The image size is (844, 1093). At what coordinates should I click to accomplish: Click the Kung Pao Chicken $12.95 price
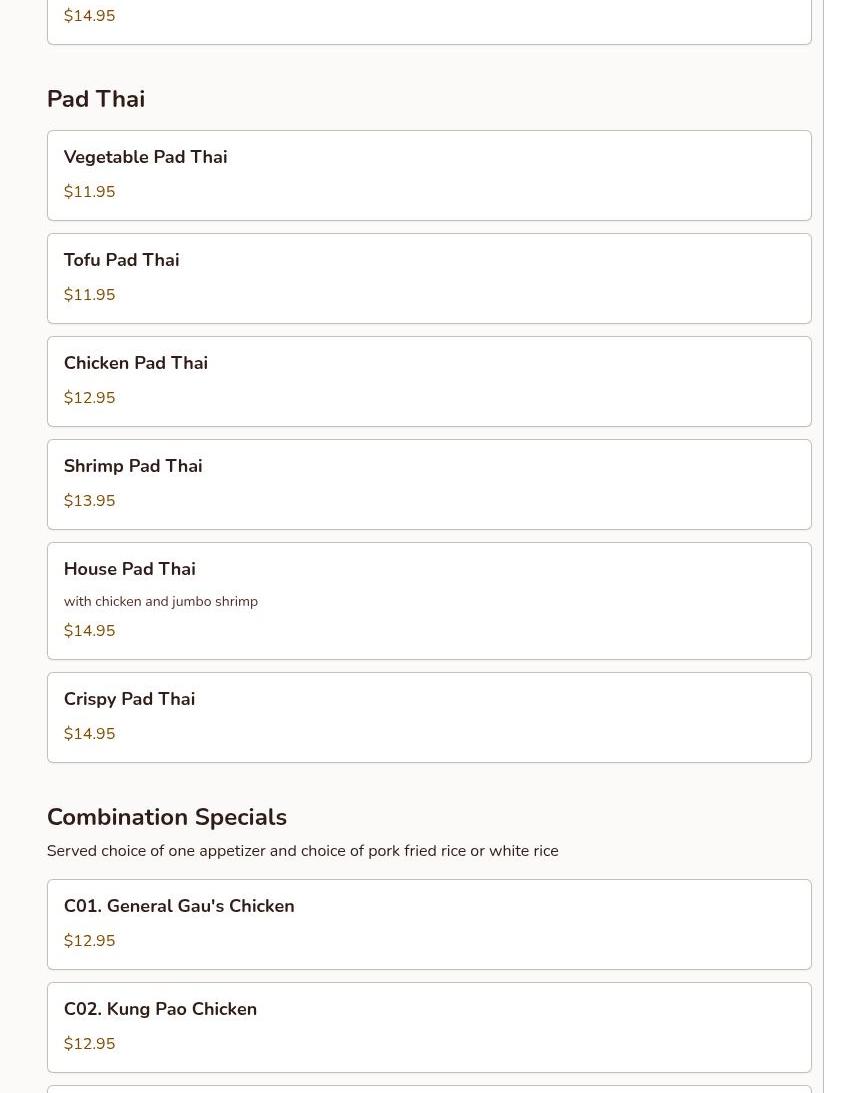coord(89,1044)
